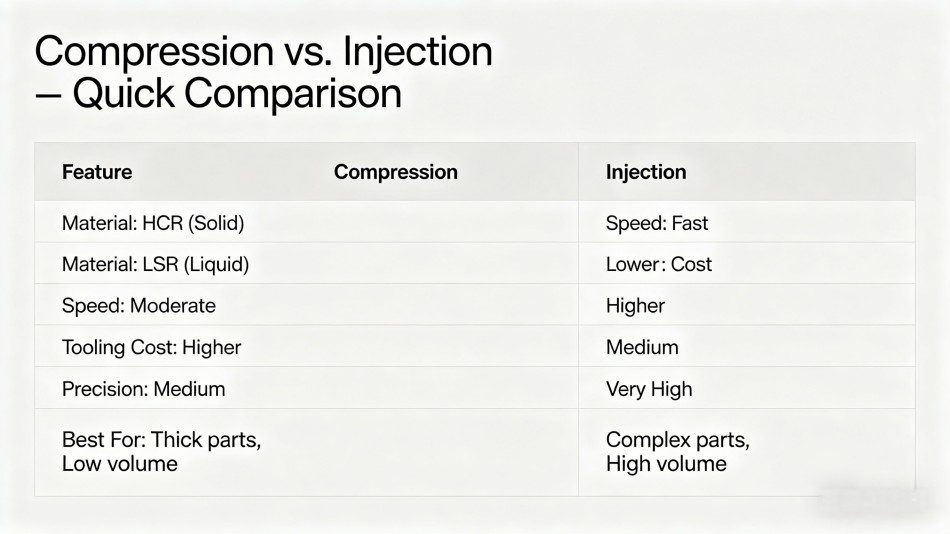
Task: Select the "— Quick Comparison" title line
Action: pos(218,94)
